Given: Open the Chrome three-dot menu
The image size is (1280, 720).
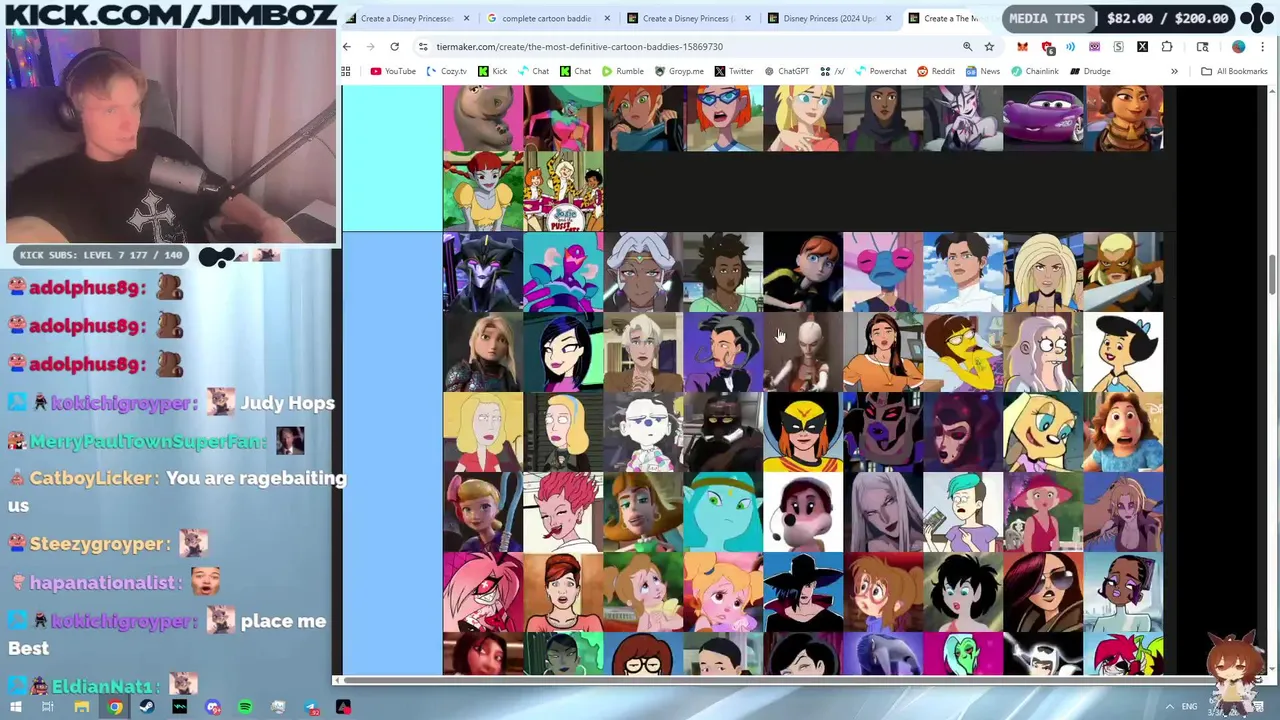Looking at the screenshot, I should tap(1264, 47).
